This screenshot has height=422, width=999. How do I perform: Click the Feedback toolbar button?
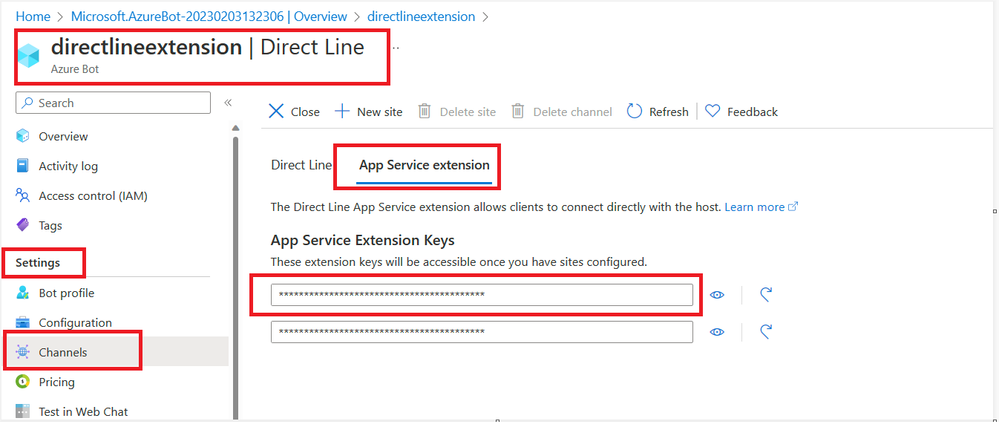(742, 112)
